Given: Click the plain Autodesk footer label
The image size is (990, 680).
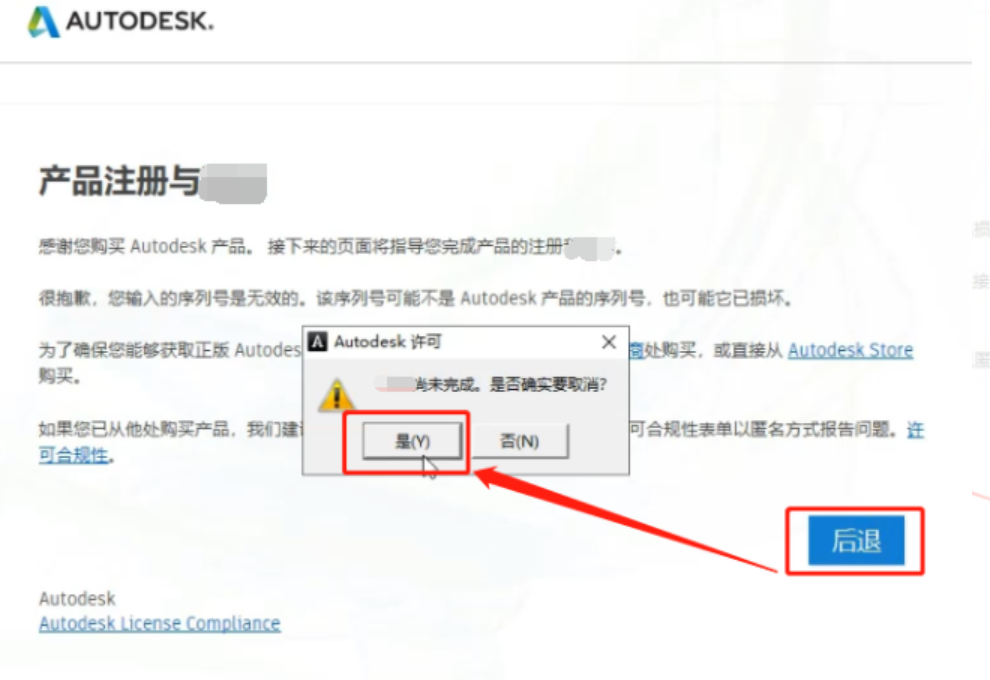Looking at the screenshot, I should (77, 599).
